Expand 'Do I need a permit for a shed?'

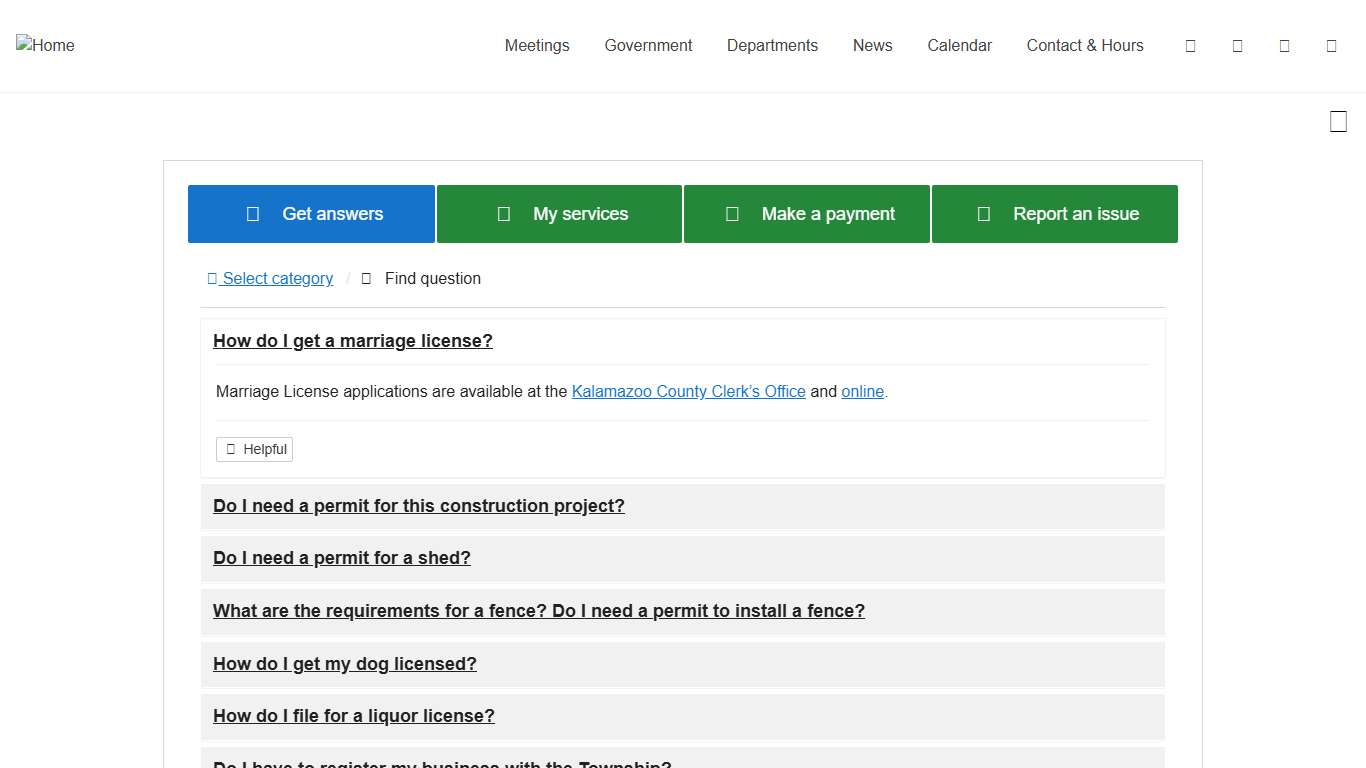click(342, 558)
